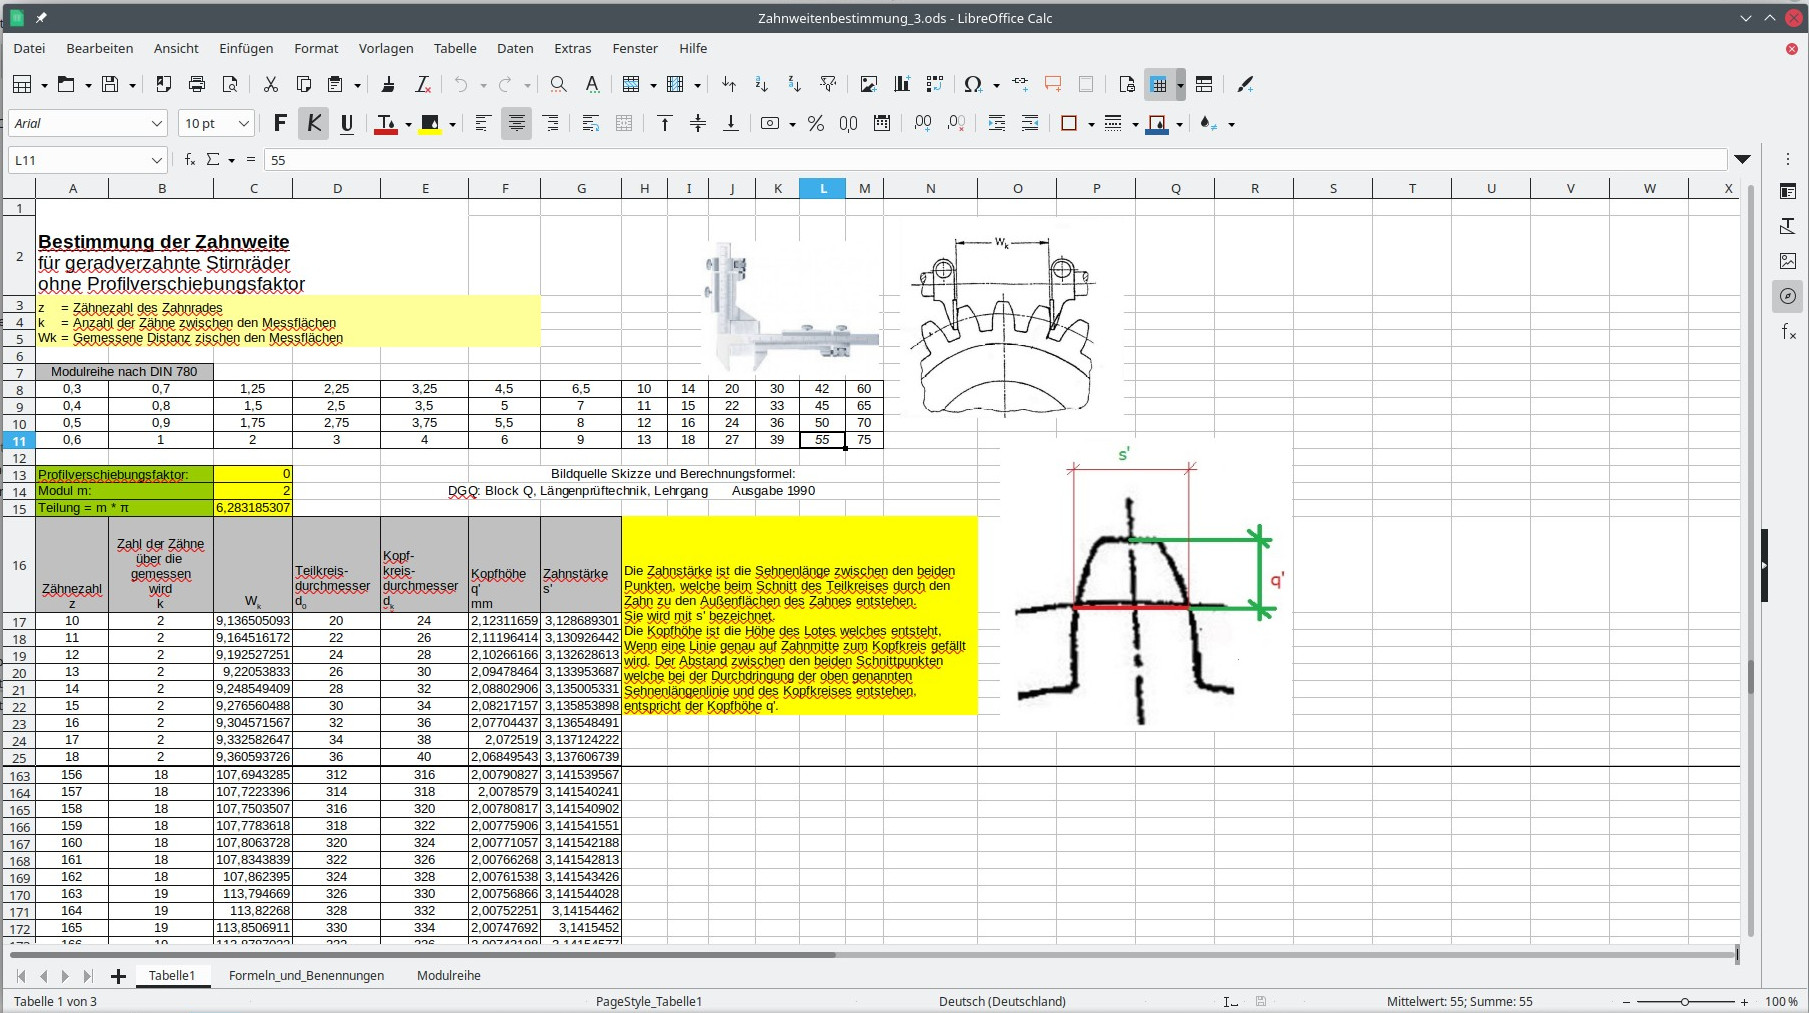
Task: Insert a chart
Action: 901,85
